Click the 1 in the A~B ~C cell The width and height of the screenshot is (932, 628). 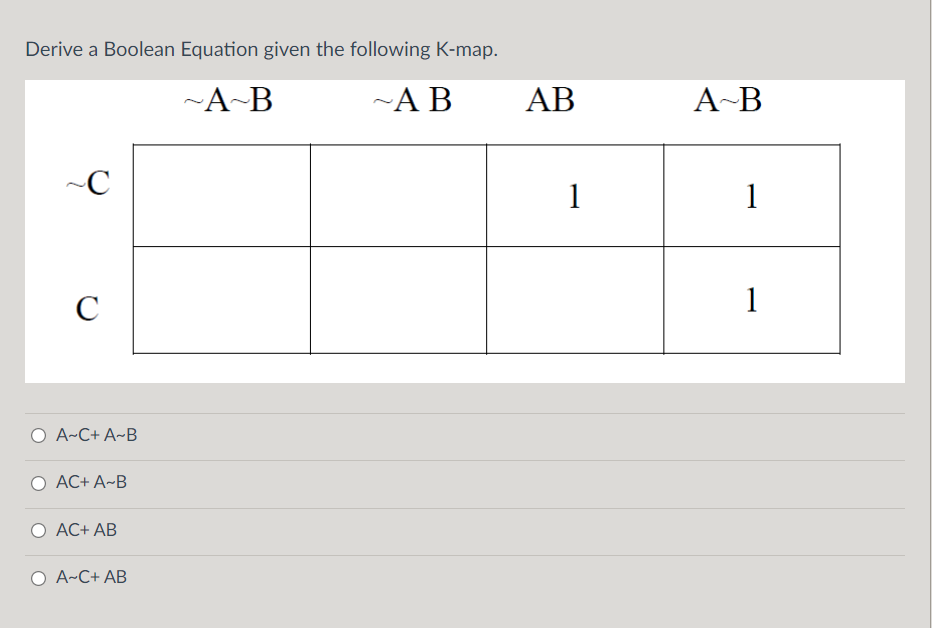[x=752, y=197]
